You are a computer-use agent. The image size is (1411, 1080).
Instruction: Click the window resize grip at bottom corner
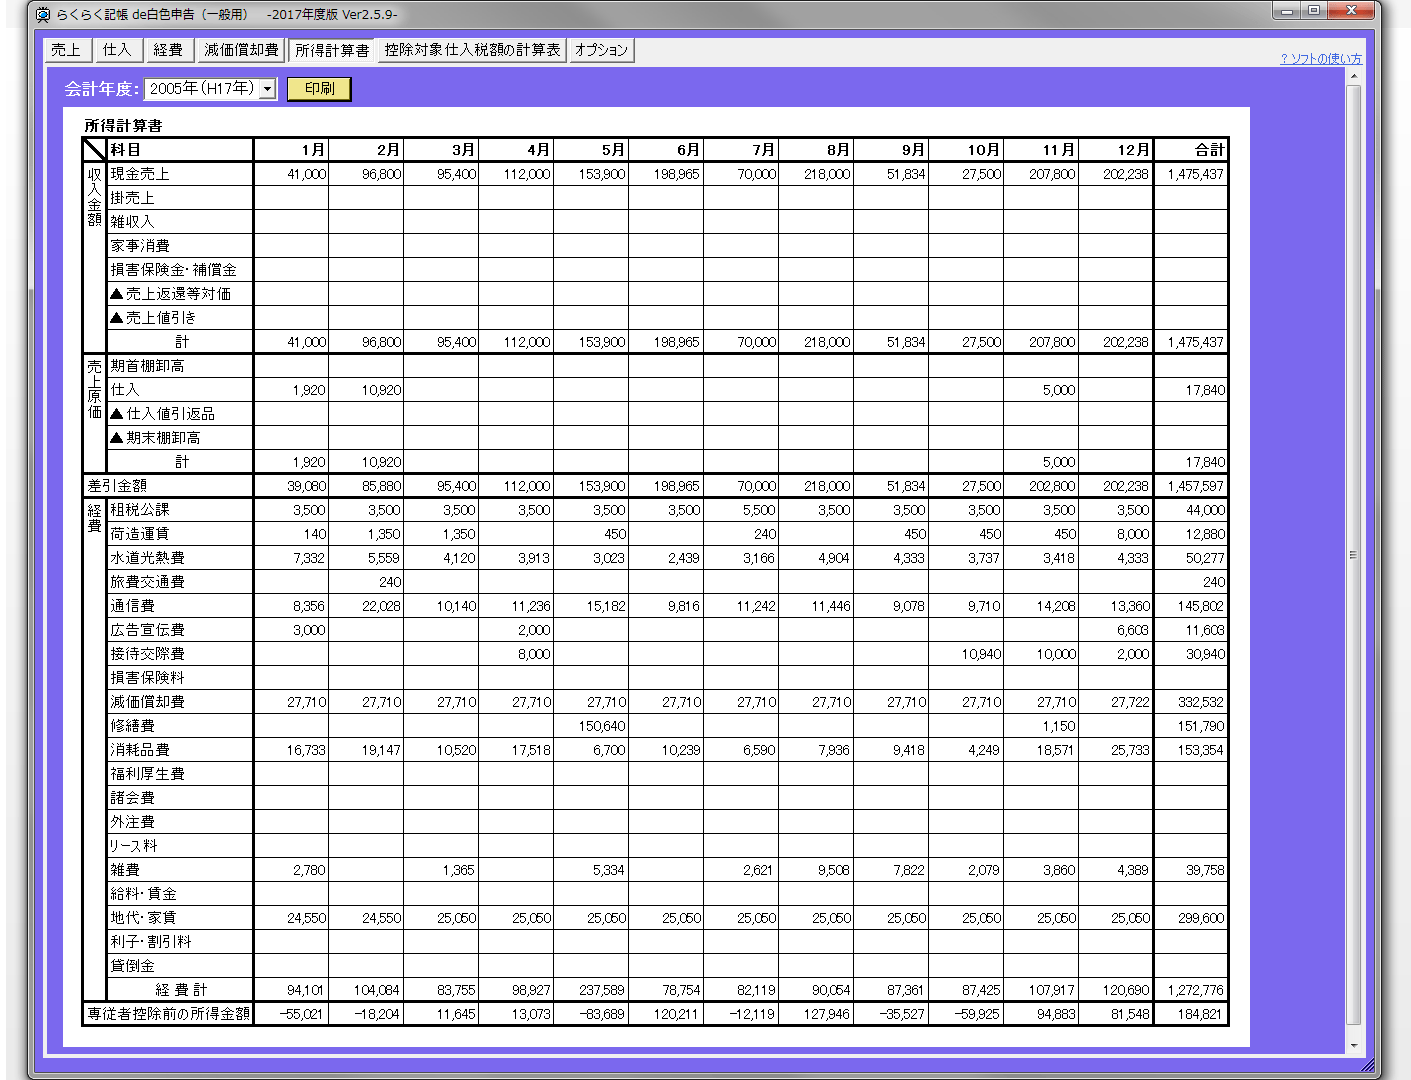1367,1066
